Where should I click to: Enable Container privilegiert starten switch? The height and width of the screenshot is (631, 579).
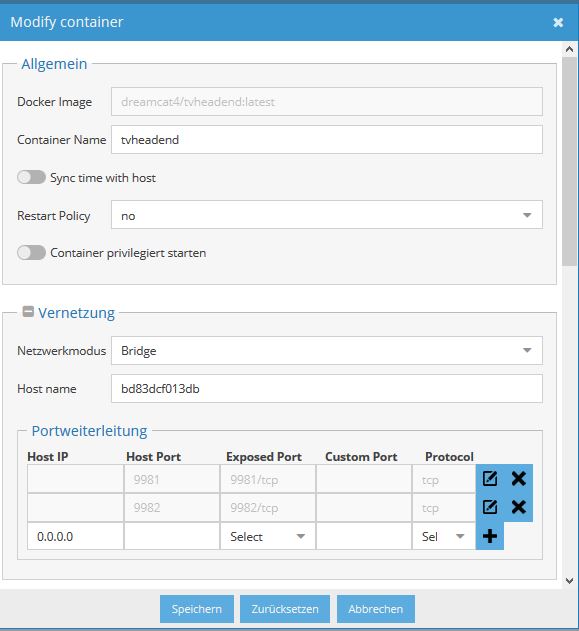pos(31,253)
